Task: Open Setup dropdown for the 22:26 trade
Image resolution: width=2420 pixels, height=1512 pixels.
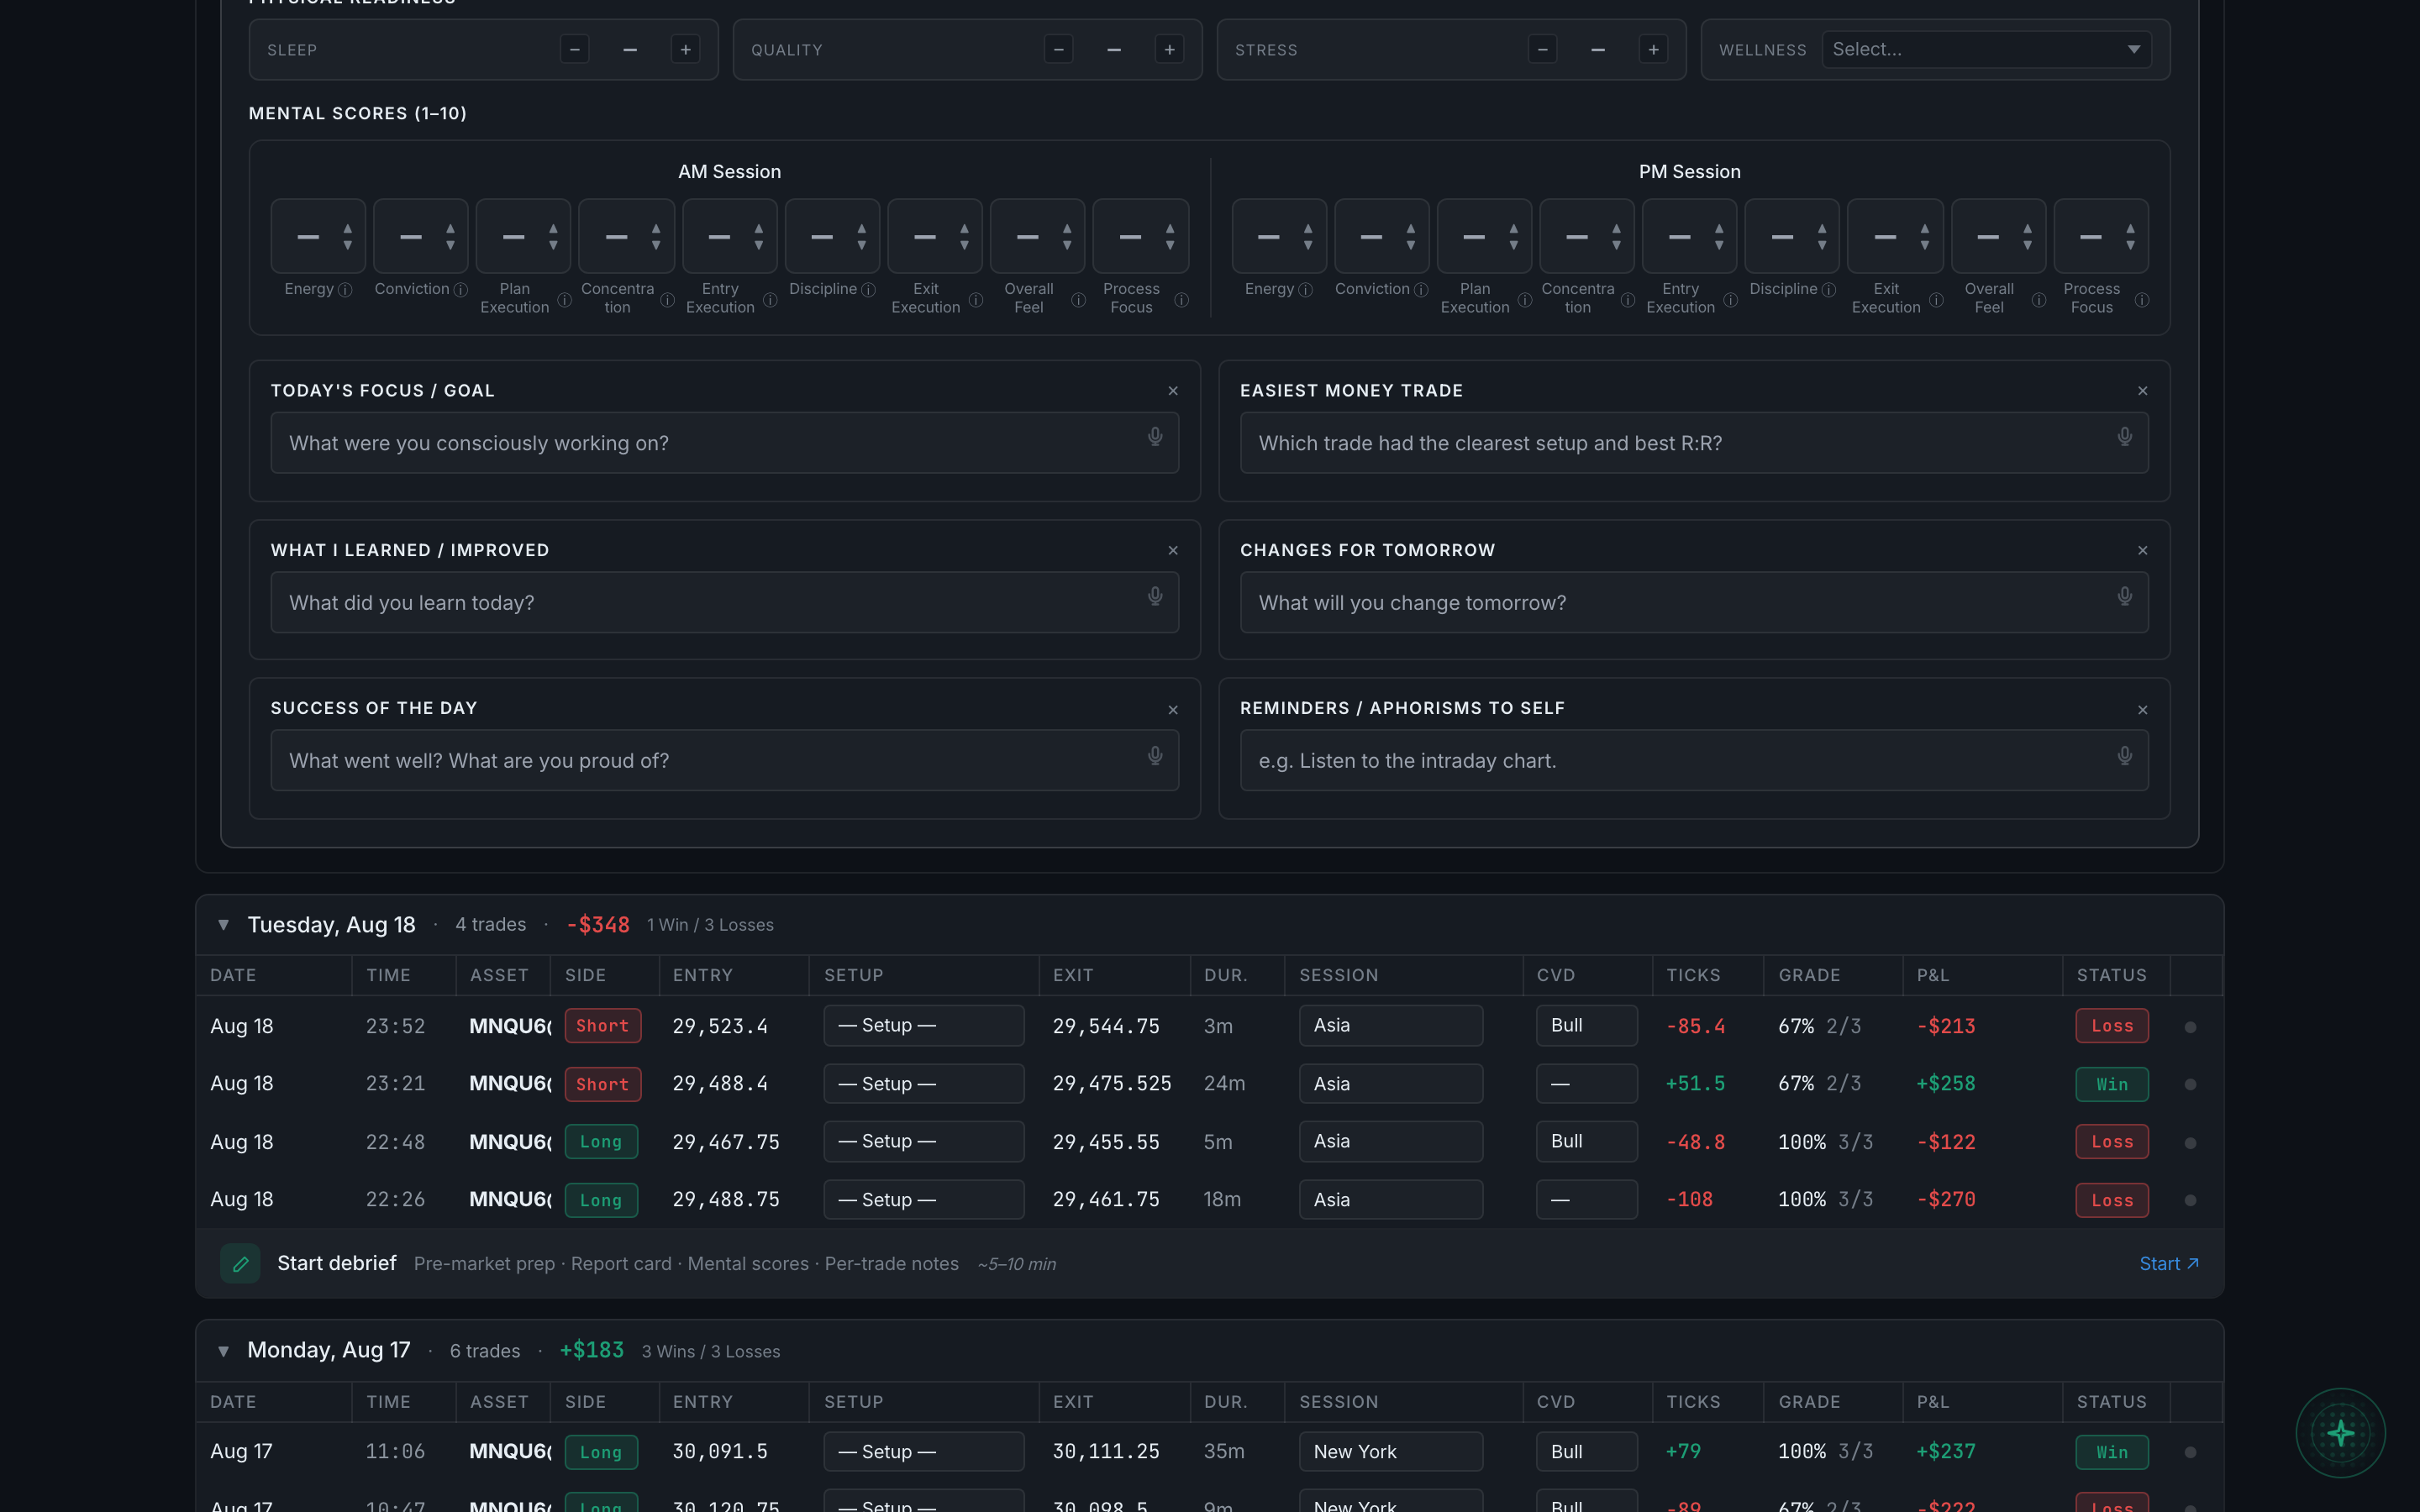Action: click(x=924, y=1200)
